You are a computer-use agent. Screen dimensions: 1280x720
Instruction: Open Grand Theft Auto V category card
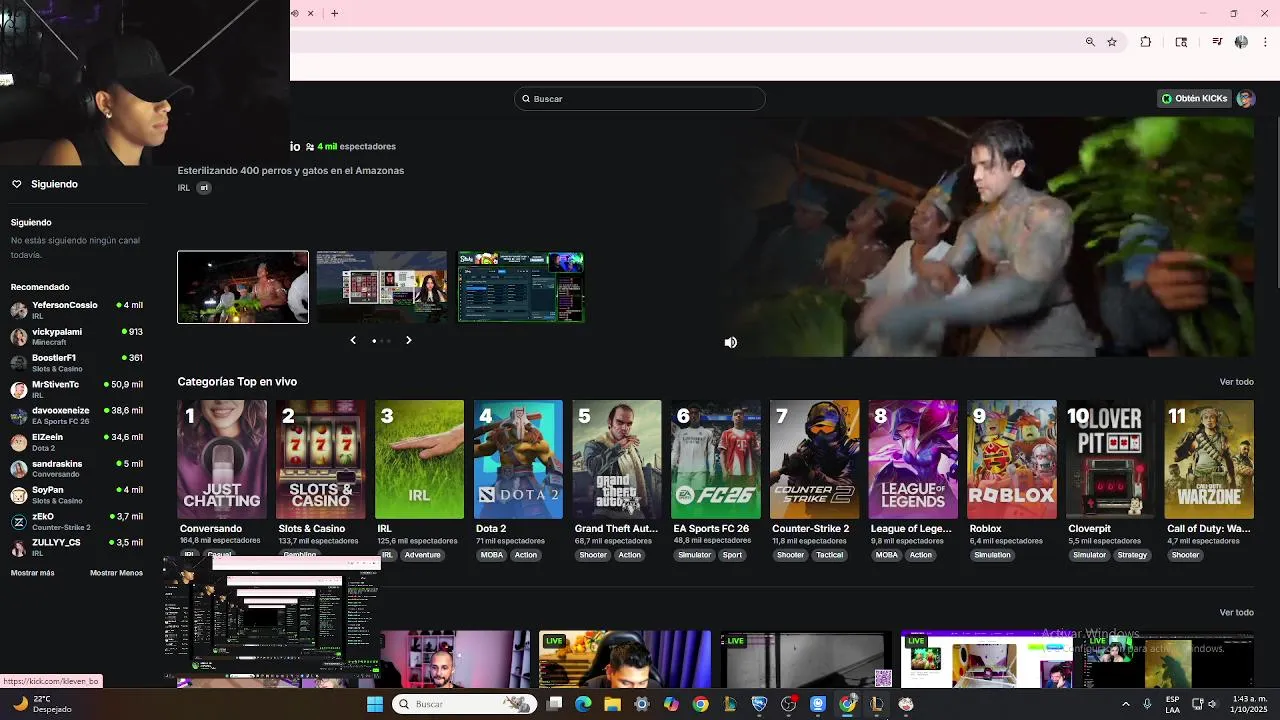coord(617,459)
